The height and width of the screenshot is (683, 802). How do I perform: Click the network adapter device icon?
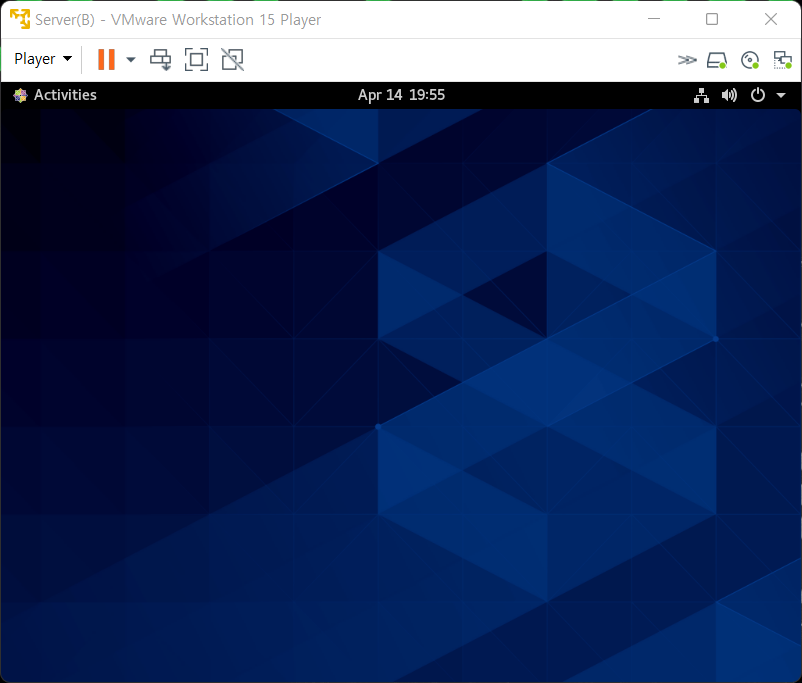click(783, 60)
